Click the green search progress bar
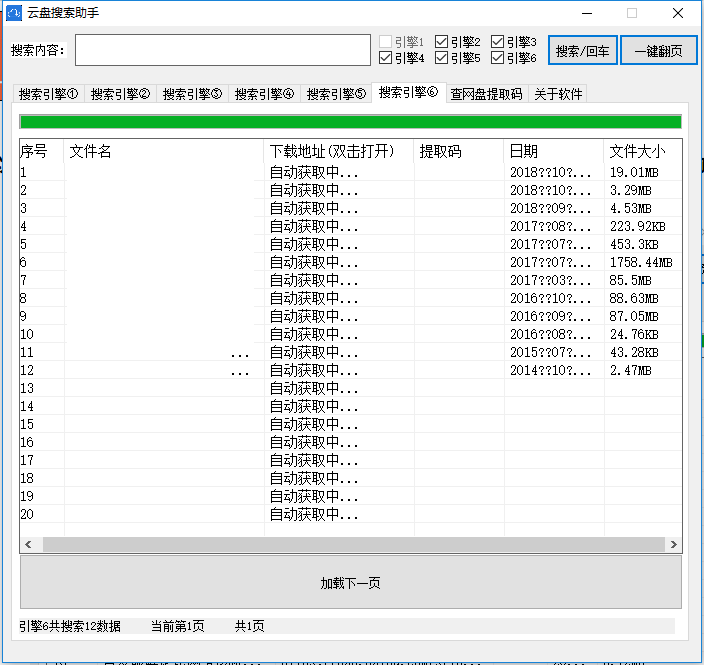This screenshot has height=665, width=704. tap(351, 122)
